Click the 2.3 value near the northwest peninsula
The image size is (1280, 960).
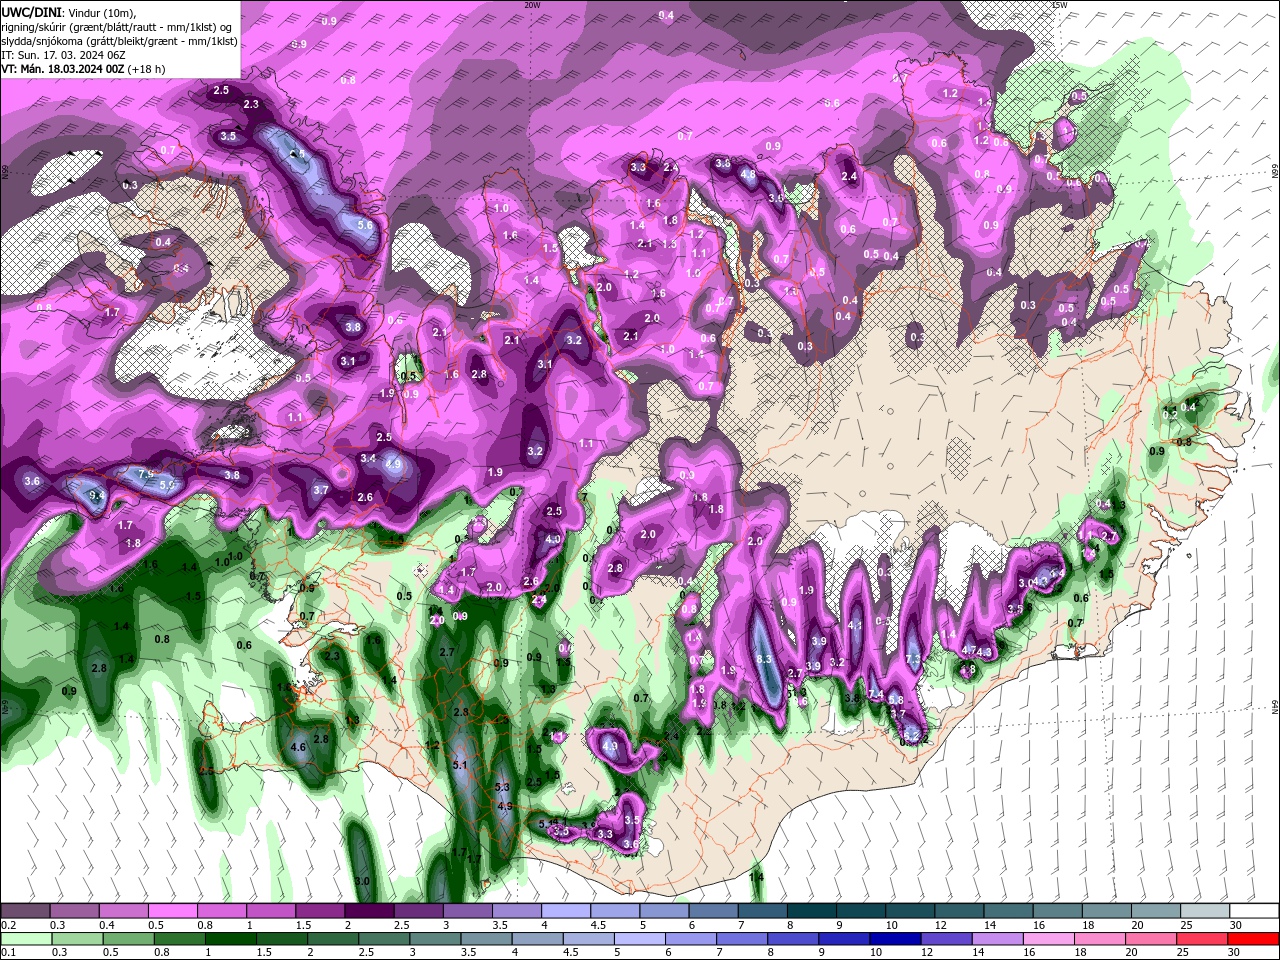coord(251,105)
